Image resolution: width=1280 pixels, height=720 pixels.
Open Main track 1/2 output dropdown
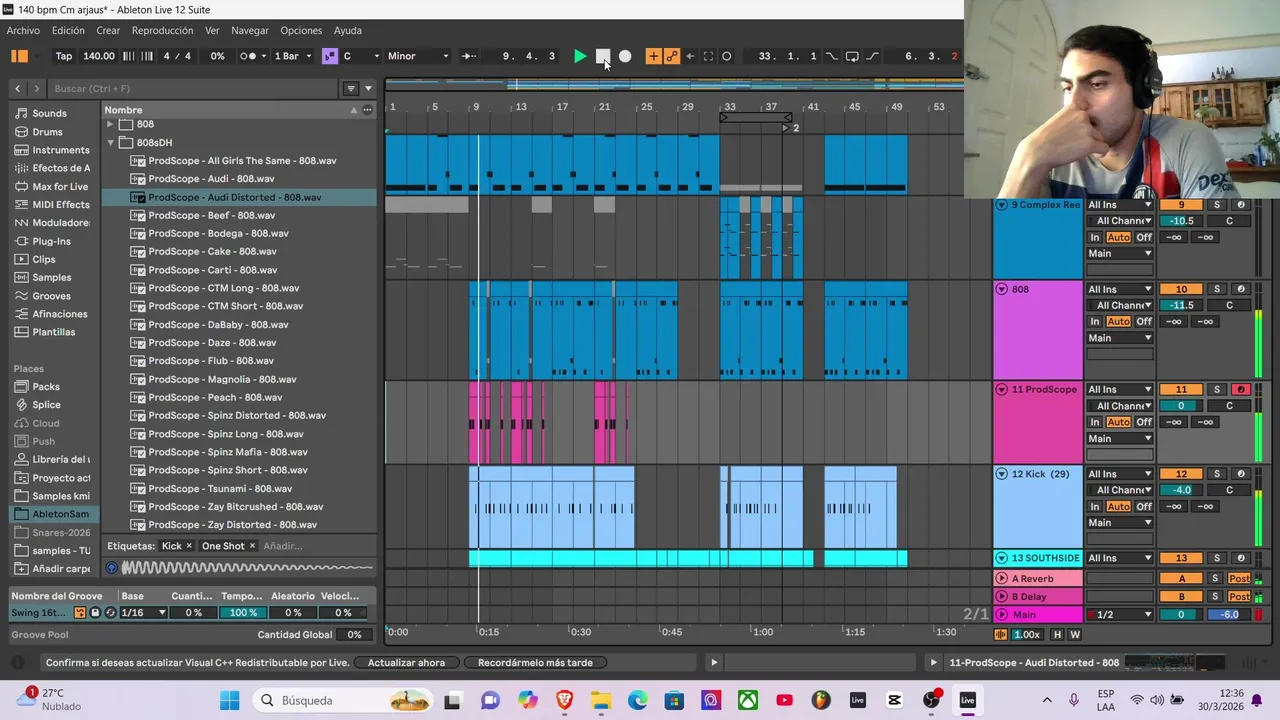point(1119,614)
